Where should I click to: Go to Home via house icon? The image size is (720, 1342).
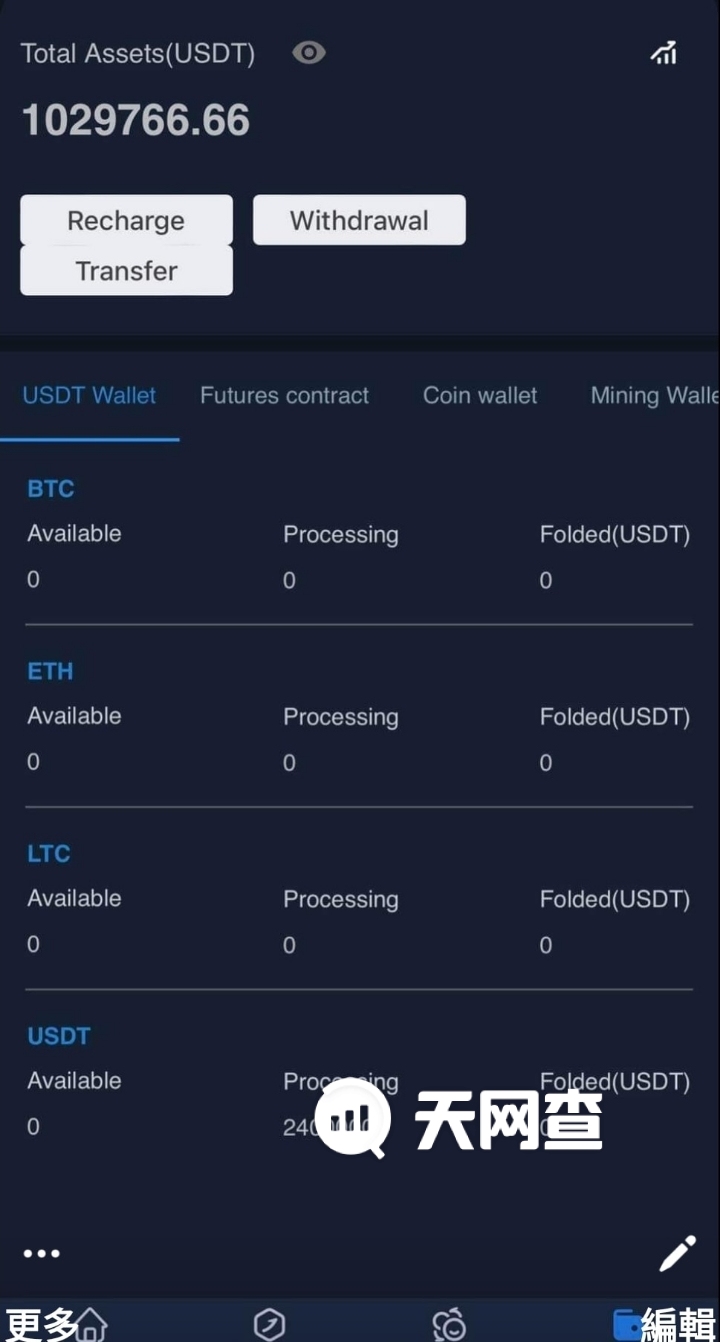(x=92, y=1324)
